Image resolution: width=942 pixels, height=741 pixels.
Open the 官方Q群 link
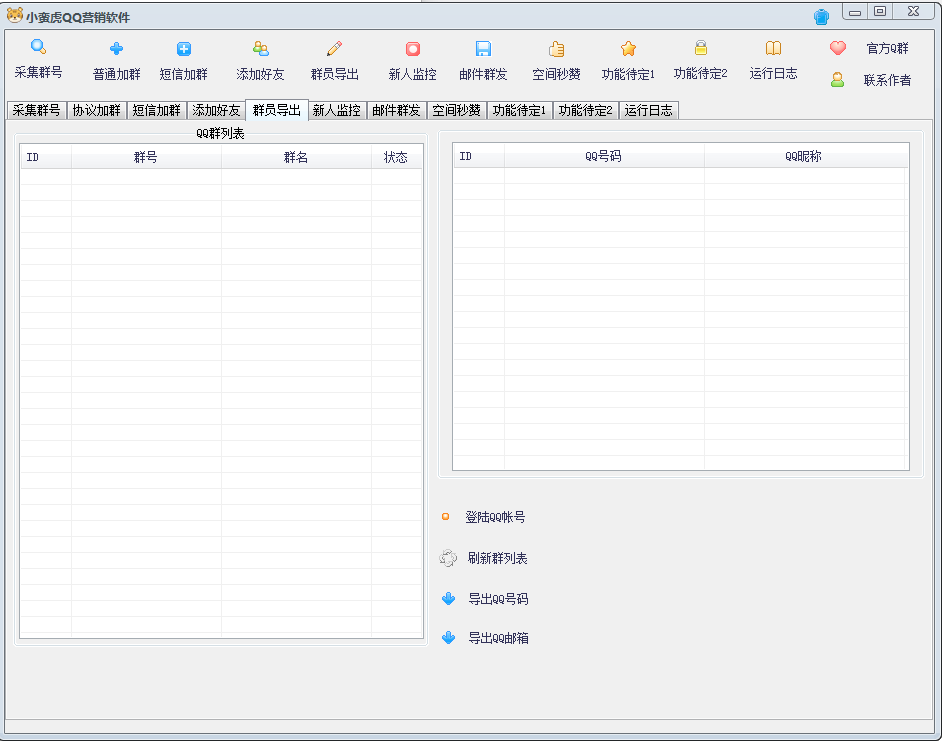click(887, 48)
